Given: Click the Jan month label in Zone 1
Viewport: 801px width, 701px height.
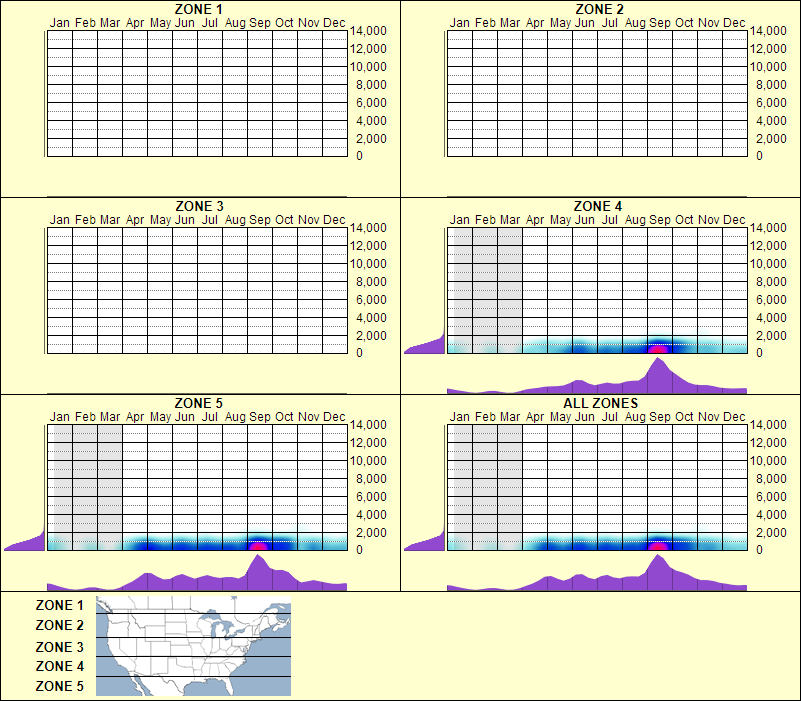Looking at the screenshot, I should pos(59,23).
